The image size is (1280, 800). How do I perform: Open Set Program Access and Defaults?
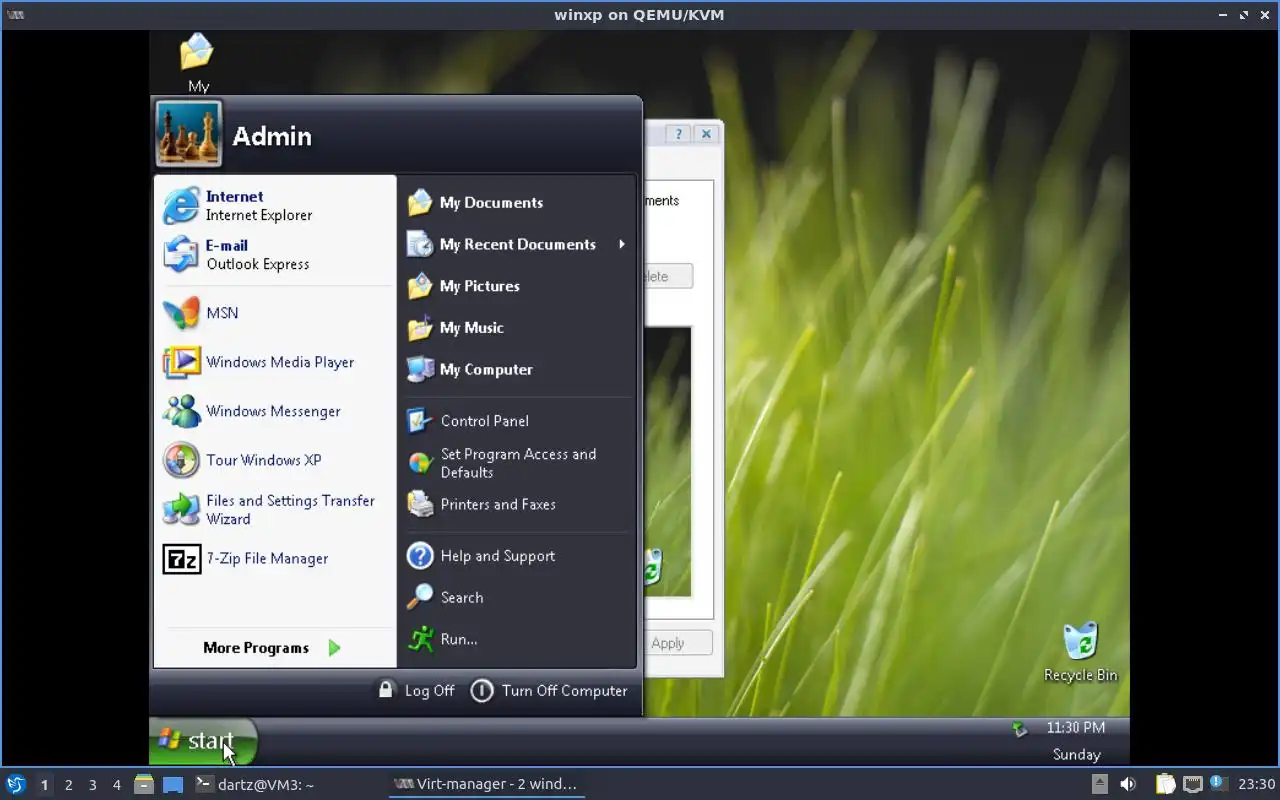click(518, 463)
